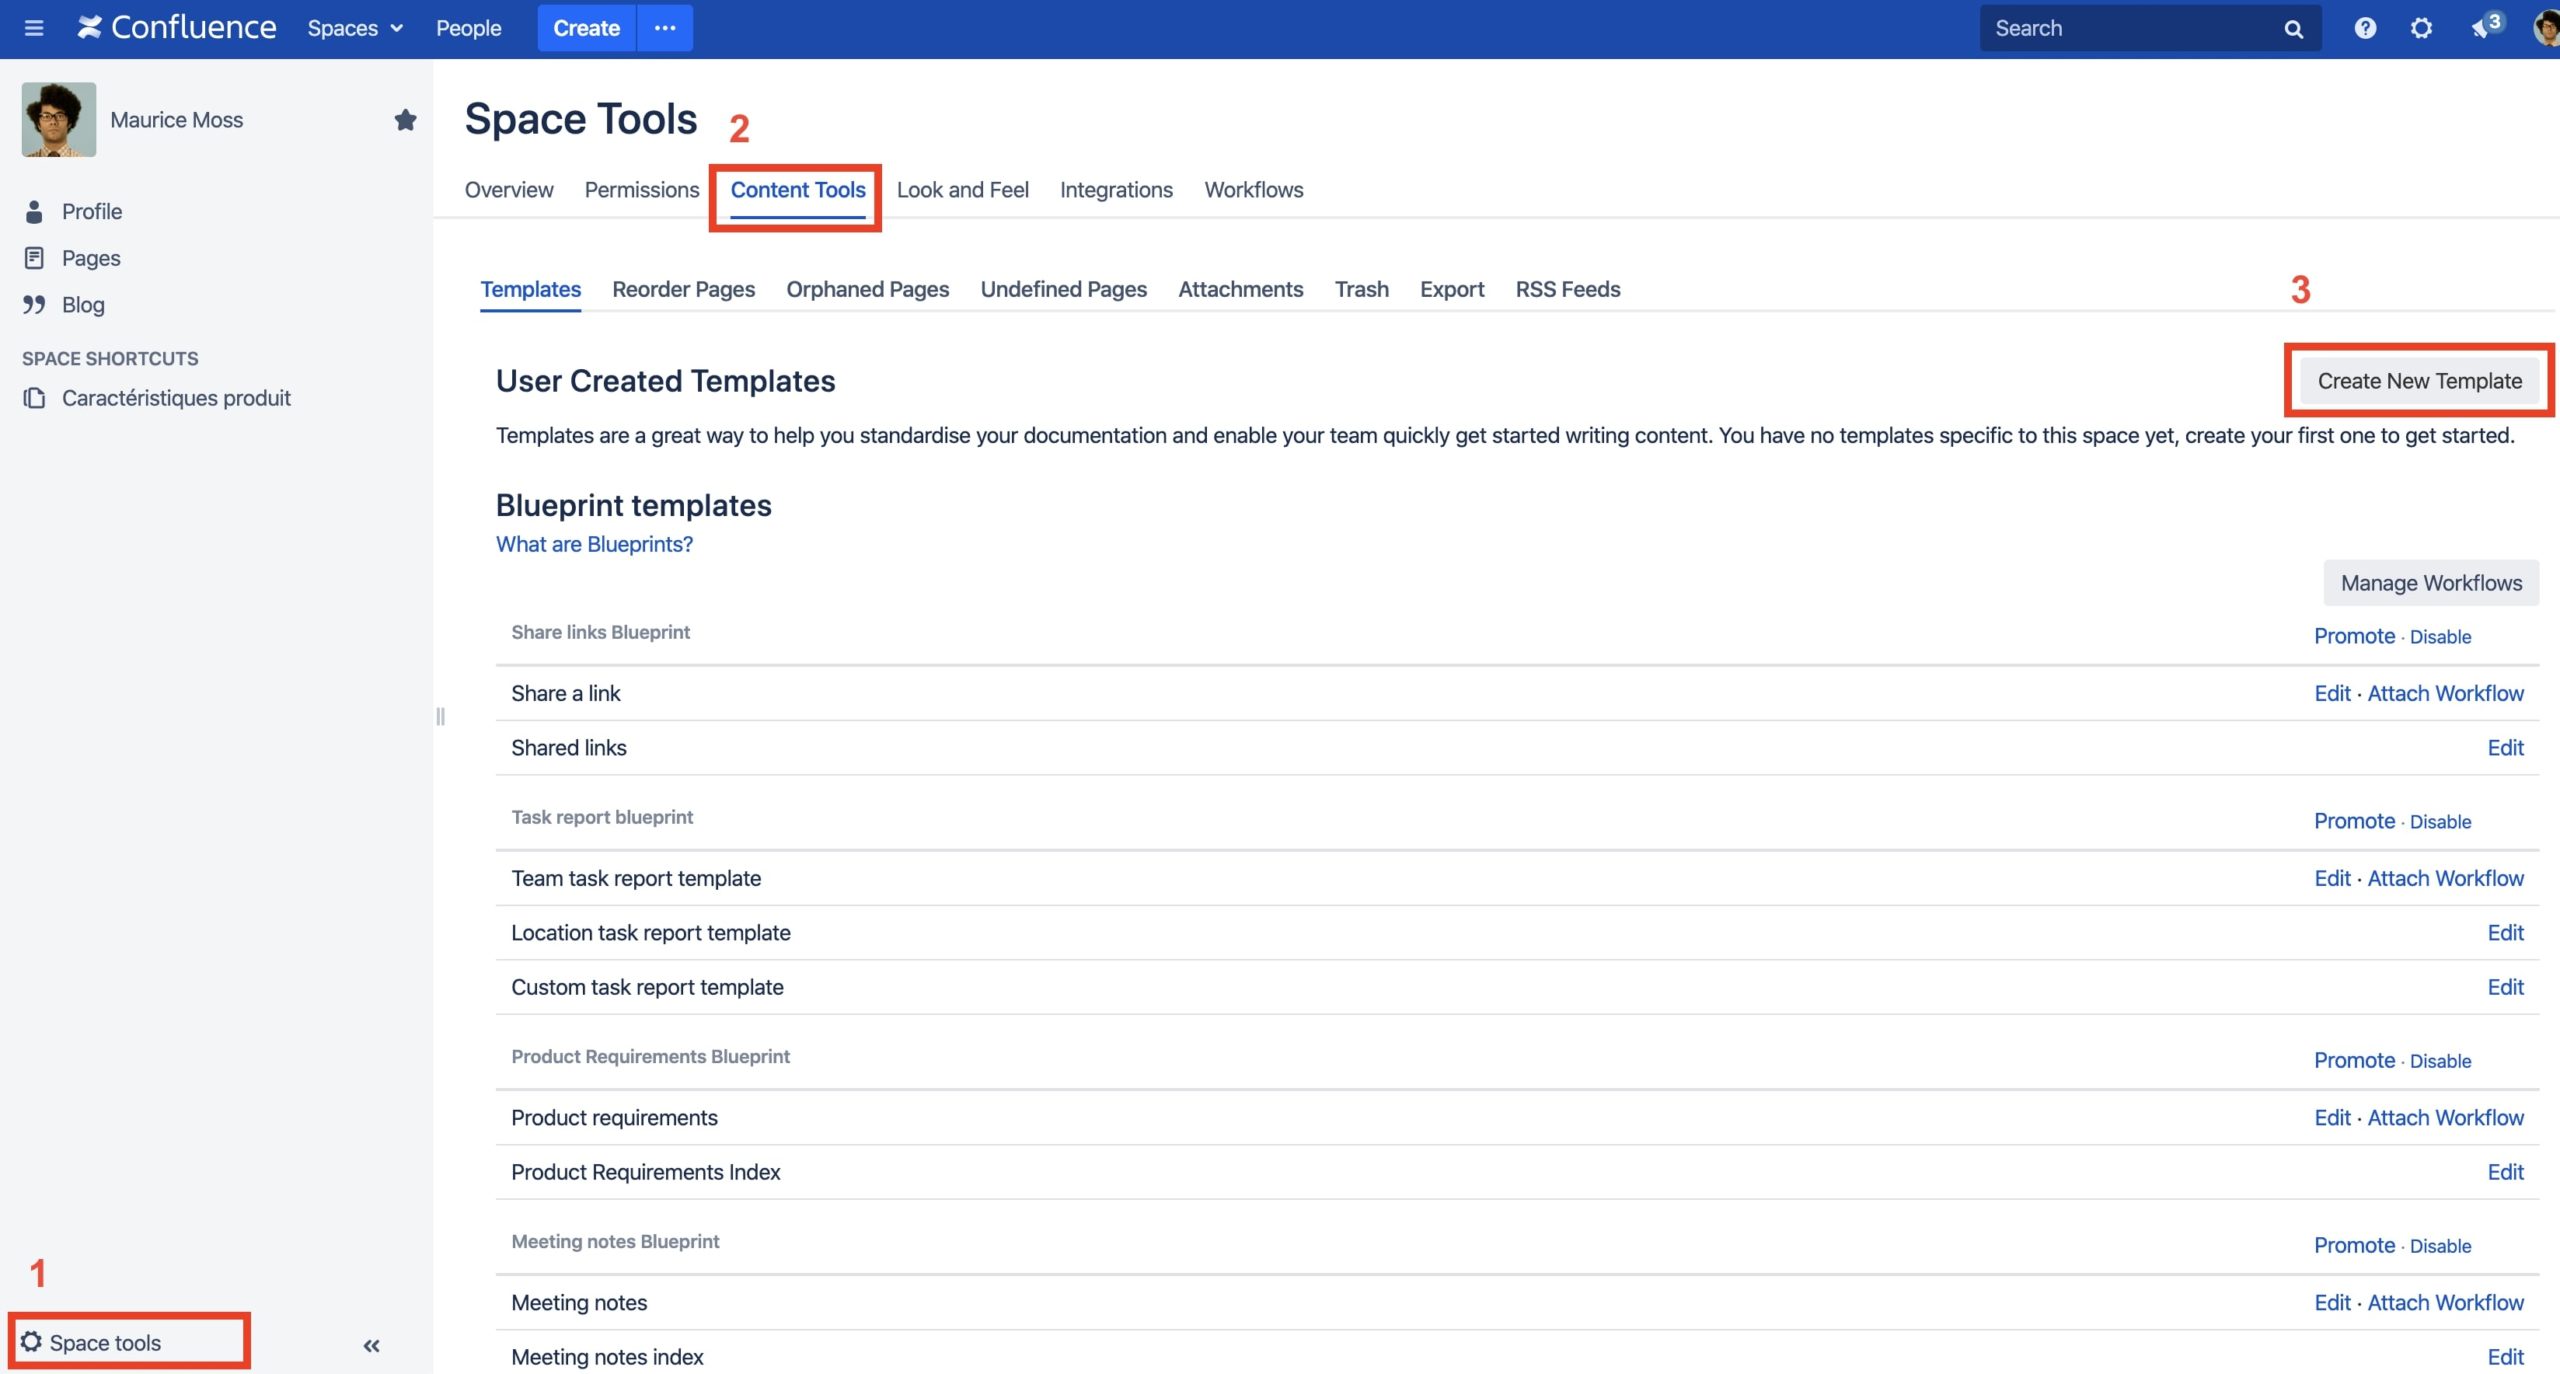The width and height of the screenshot is (2560, 1374).
Task: Open the What are Blueprints? link
Action: click(x=594, y=544)
